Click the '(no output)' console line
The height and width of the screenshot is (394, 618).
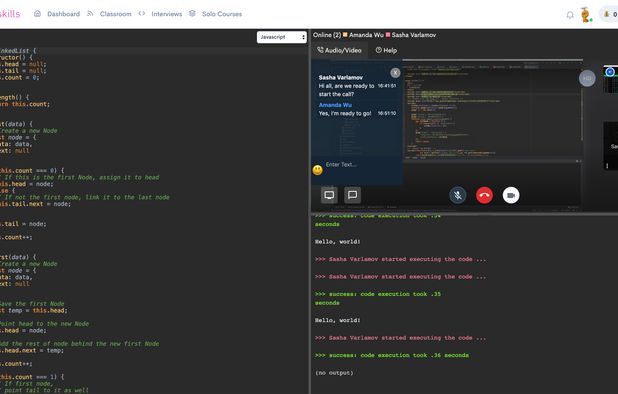coord(334,372)
